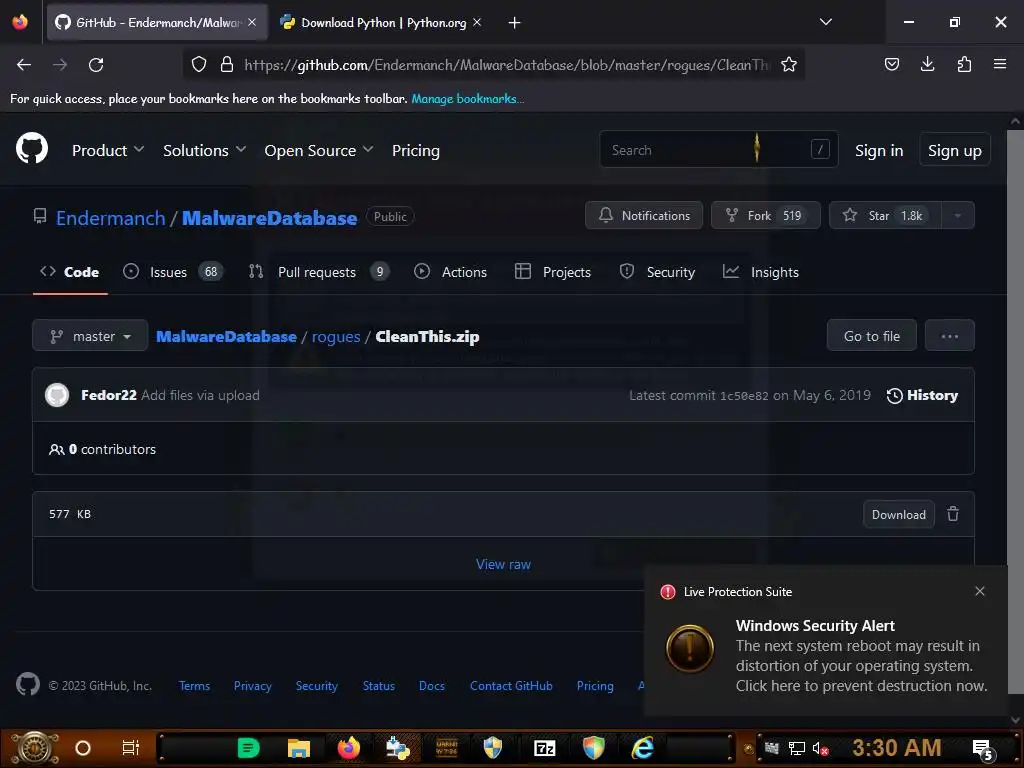
Task: Click the Notifications bell button
Action: (x=644, y=216)
